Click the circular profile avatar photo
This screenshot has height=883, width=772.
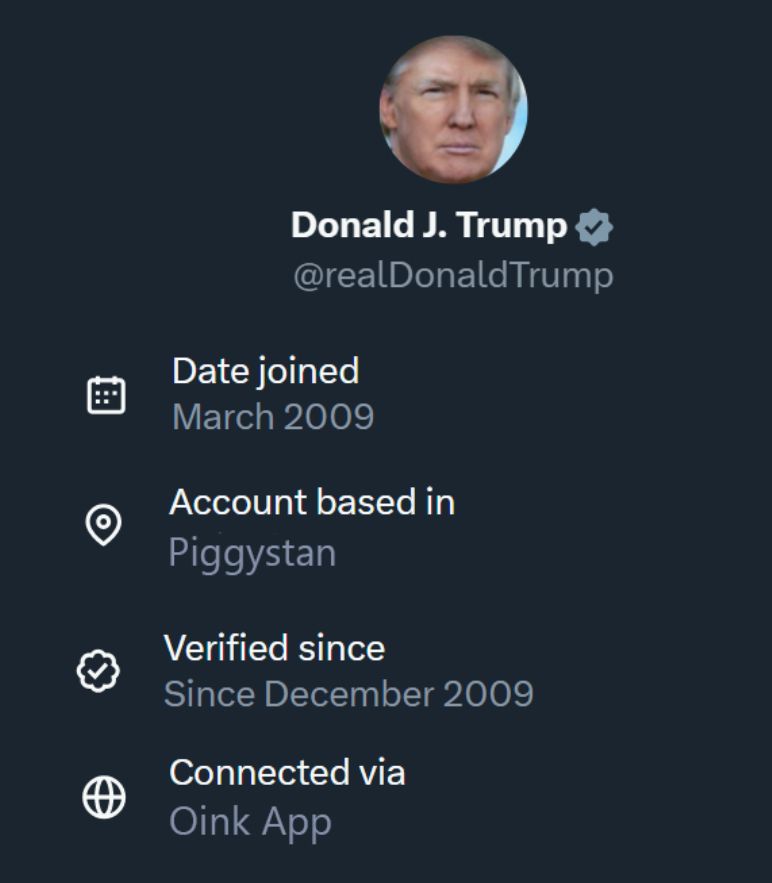[x=453, y=109]
